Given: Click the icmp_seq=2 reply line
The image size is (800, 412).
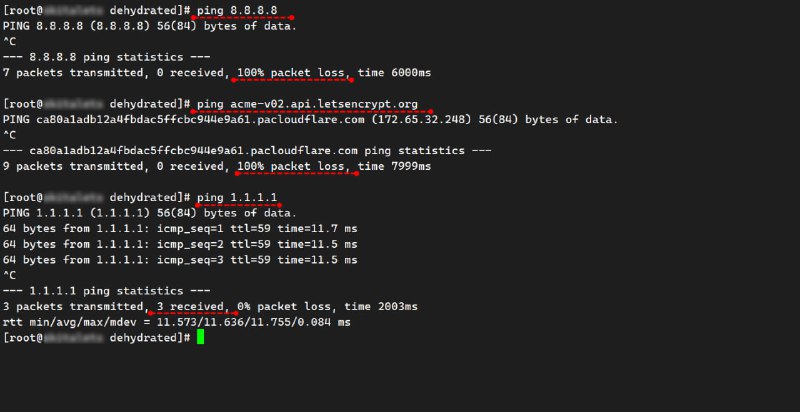Looking at the screenshot, I should point(180,245).
